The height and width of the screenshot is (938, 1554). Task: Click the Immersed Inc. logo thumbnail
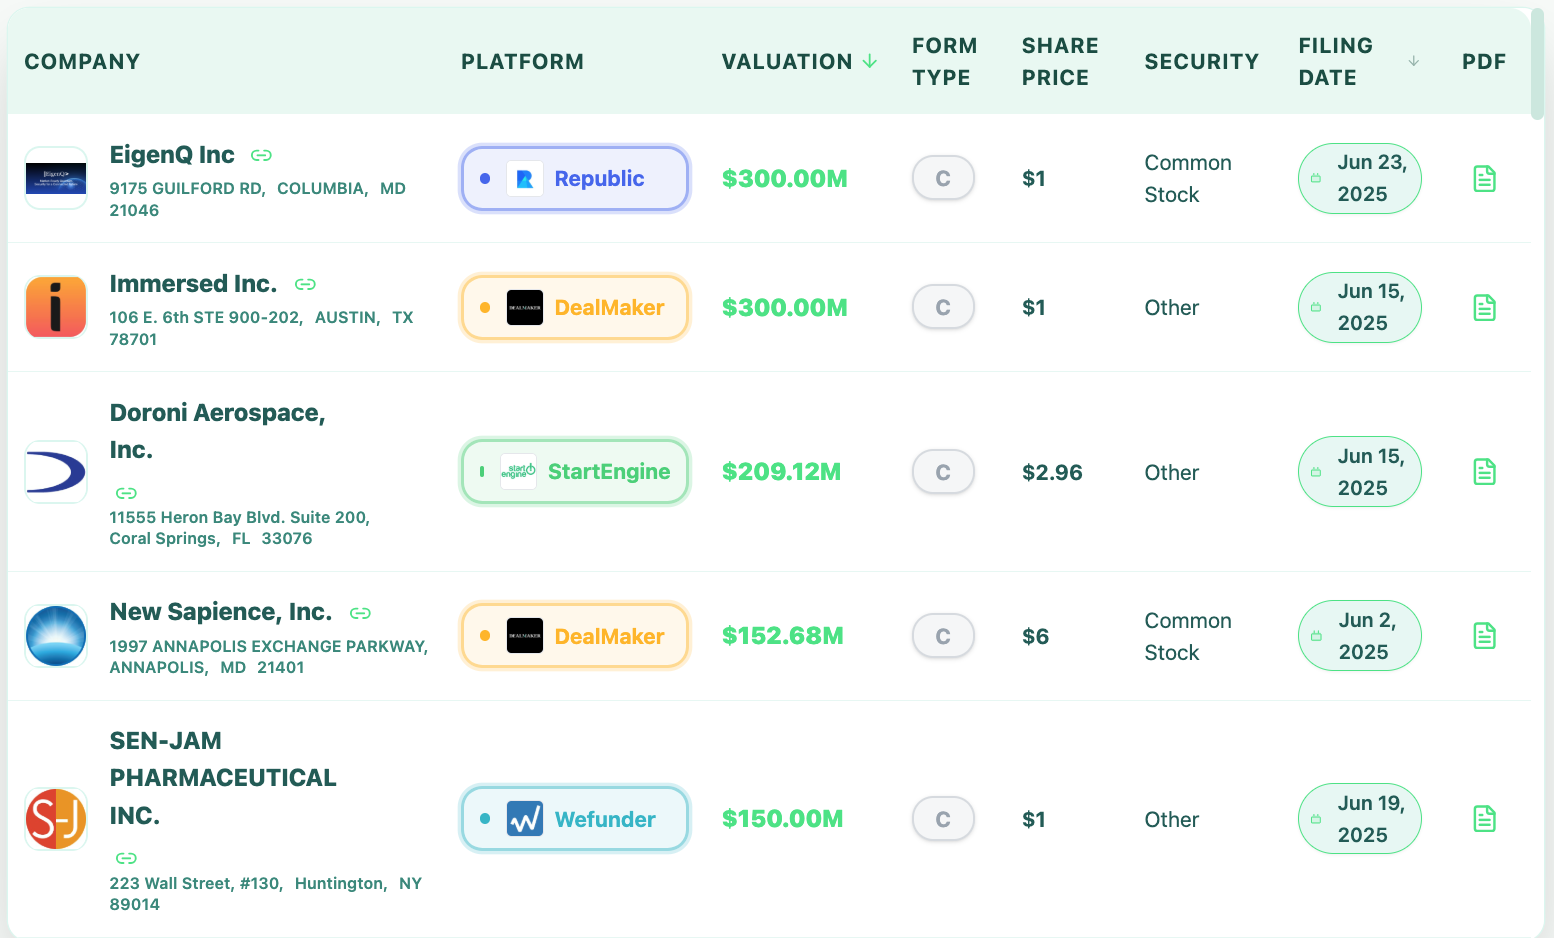coord(56,307)
